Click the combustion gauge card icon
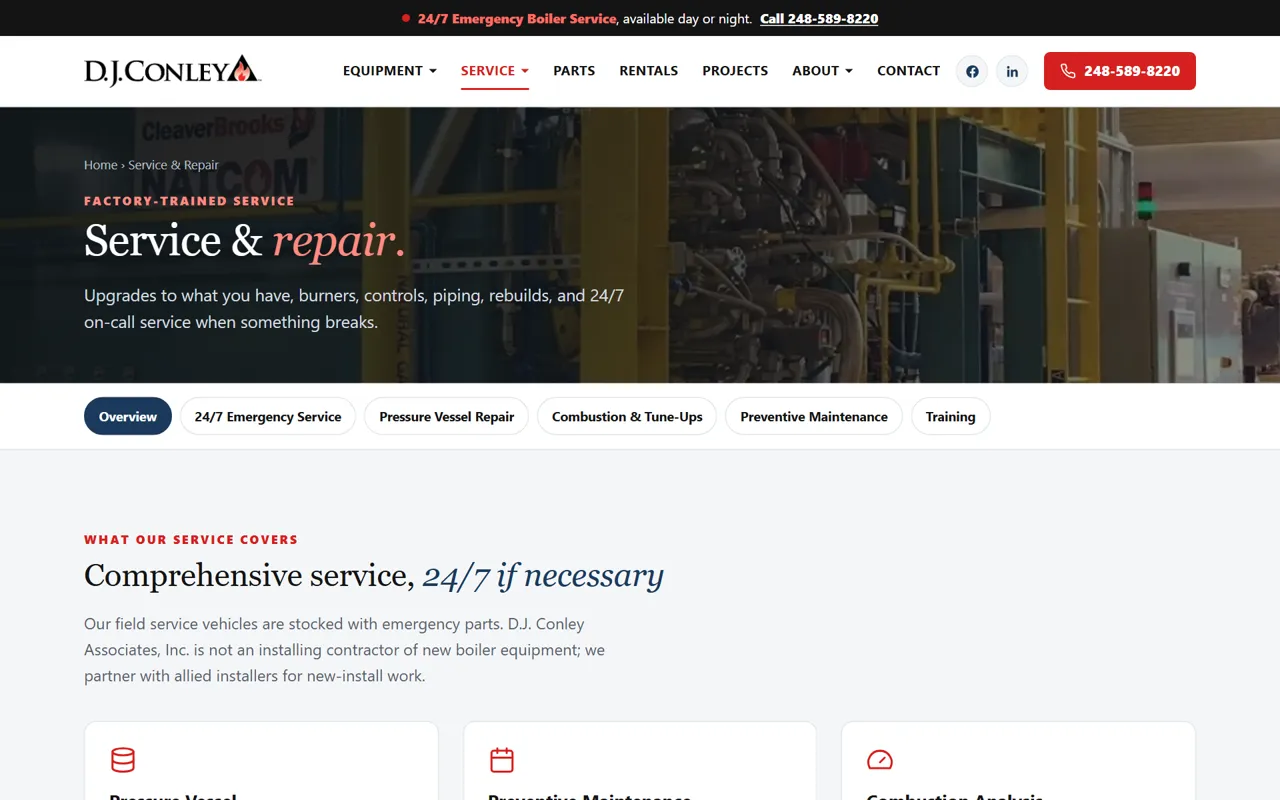1280x800 pixels. [880, 760]
